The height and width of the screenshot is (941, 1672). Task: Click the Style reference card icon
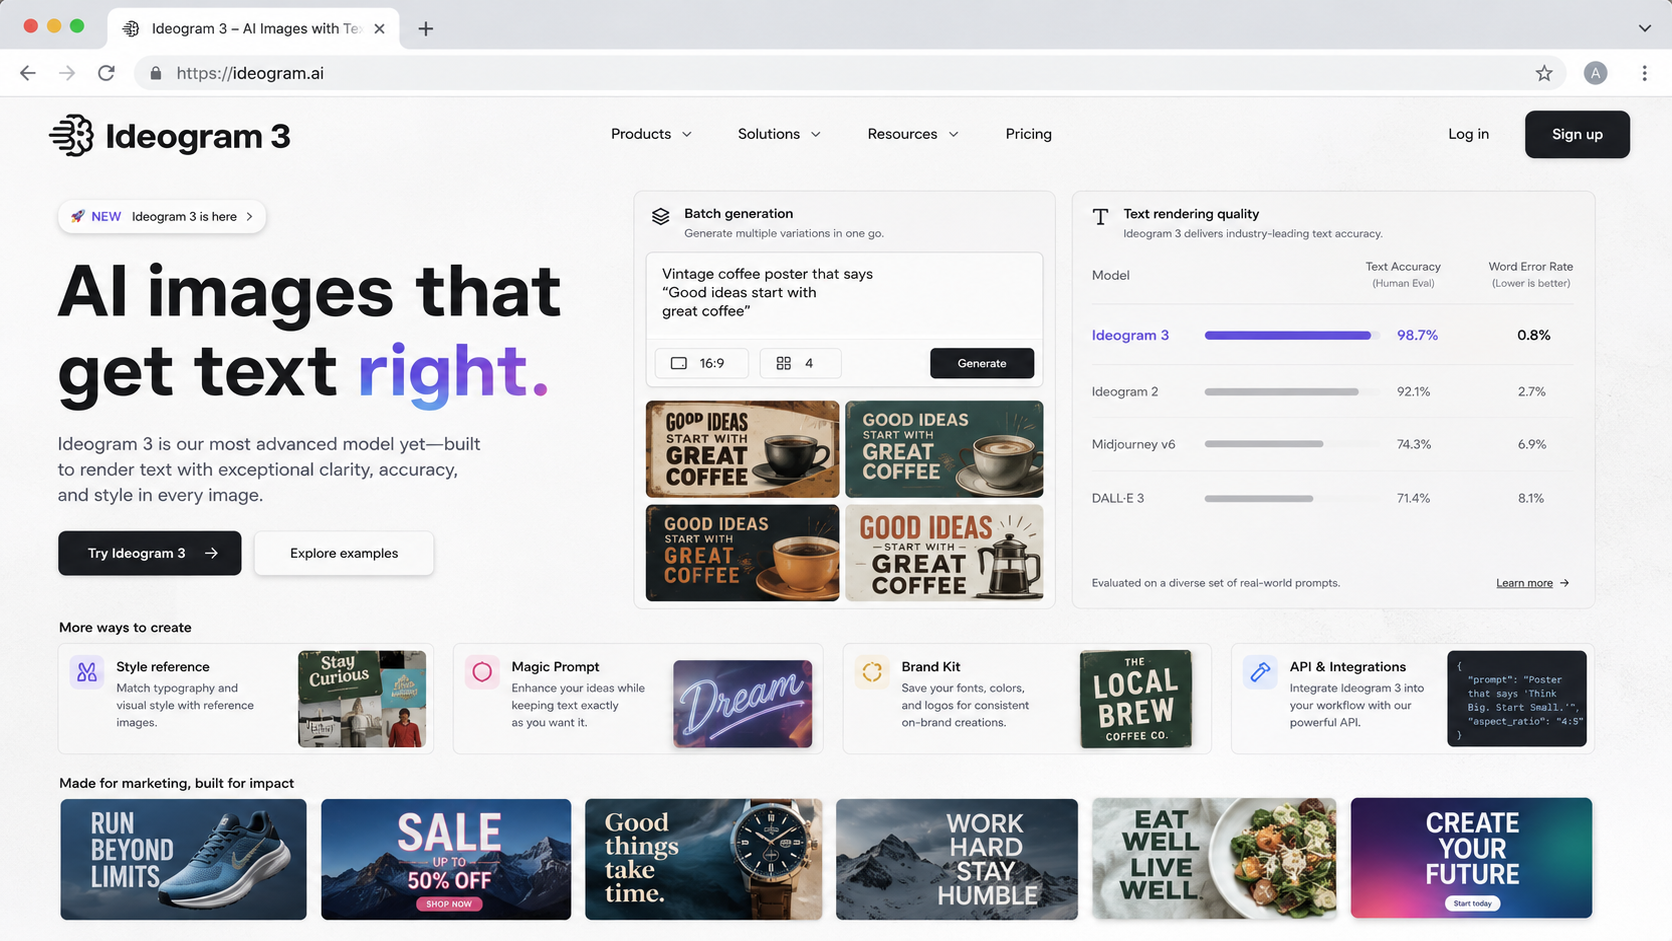(x=87, y=672)
